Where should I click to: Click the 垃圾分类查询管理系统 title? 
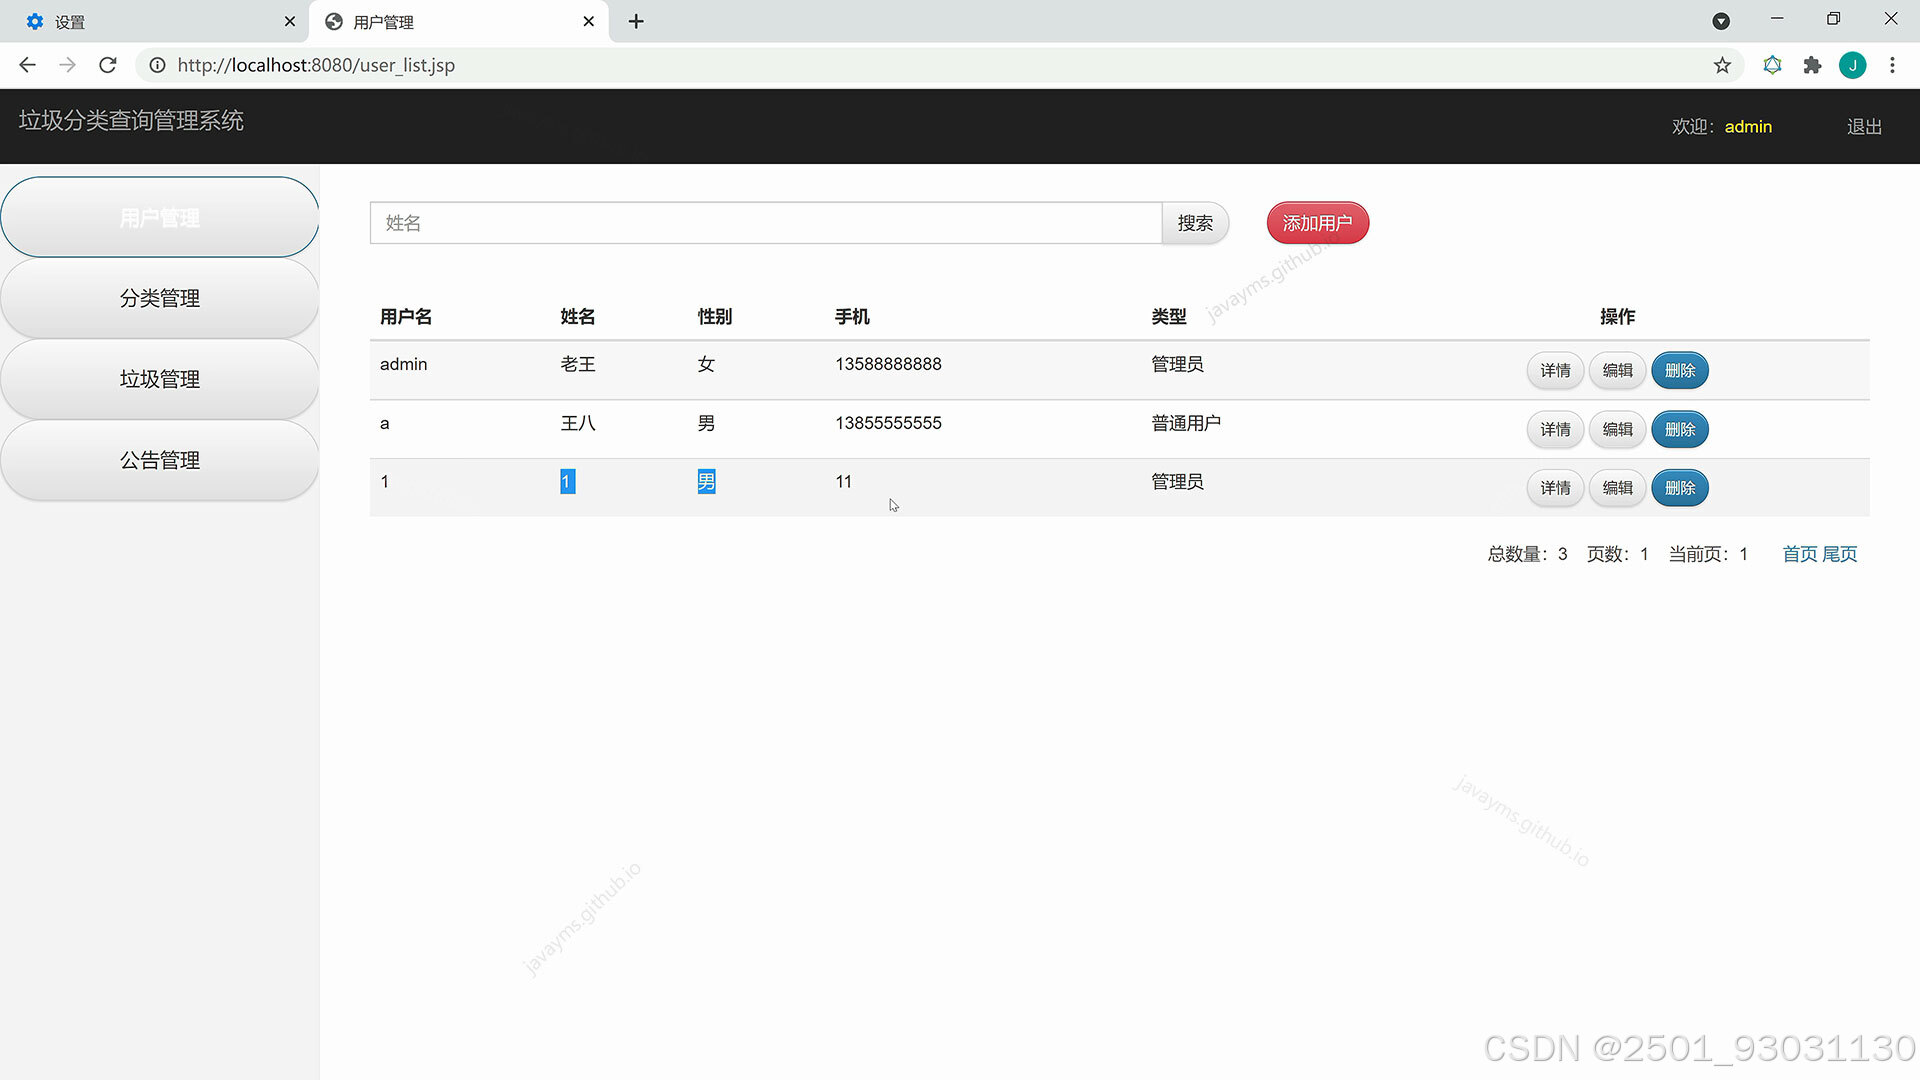click(131, 121)
